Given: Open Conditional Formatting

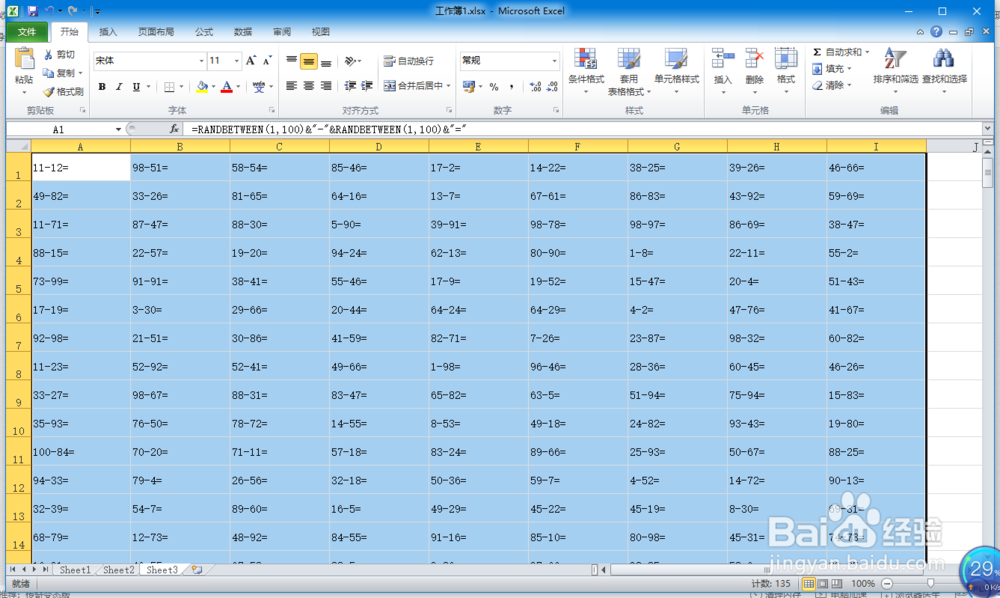Looking at the screenshot, I should pyautogui.click(x=585, y=69).
